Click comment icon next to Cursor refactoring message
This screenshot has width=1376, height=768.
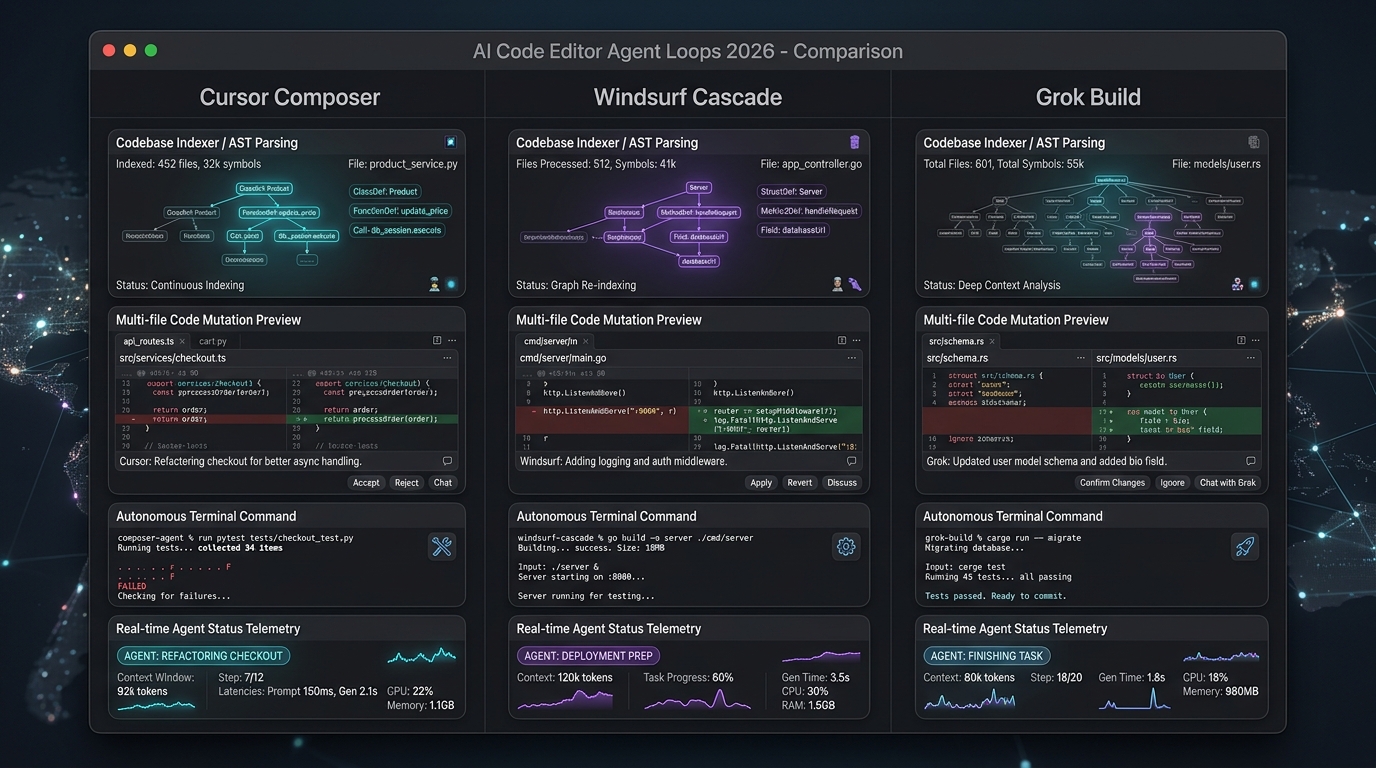[447, 461]
